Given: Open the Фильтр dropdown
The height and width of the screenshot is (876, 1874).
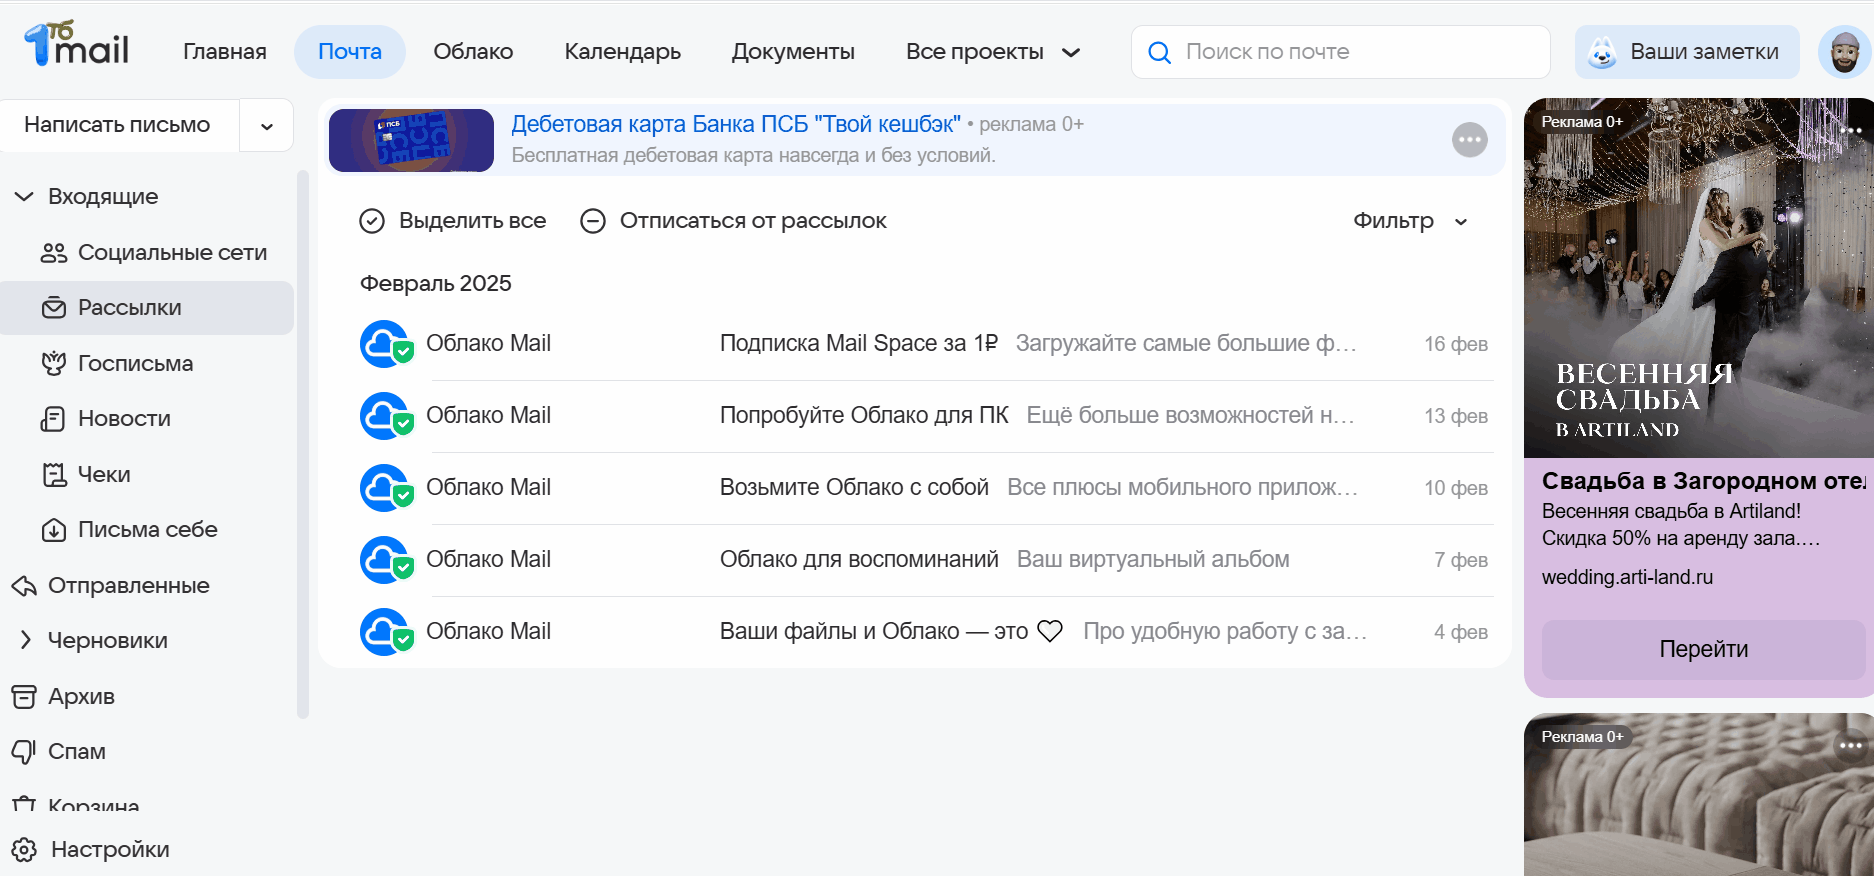Looking at the screenshot, I should (x=1410, y=221).
